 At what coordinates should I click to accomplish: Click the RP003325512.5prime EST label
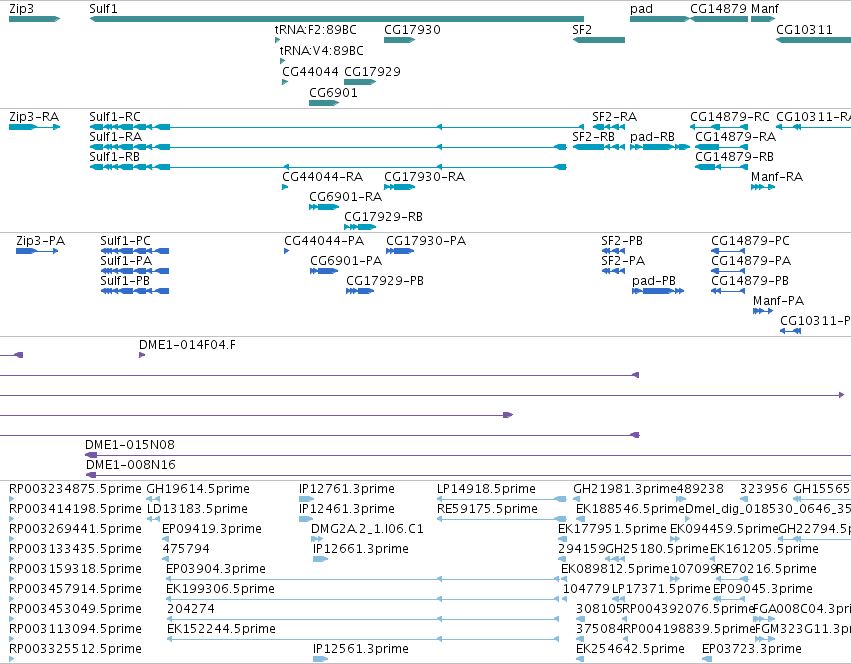75,649
